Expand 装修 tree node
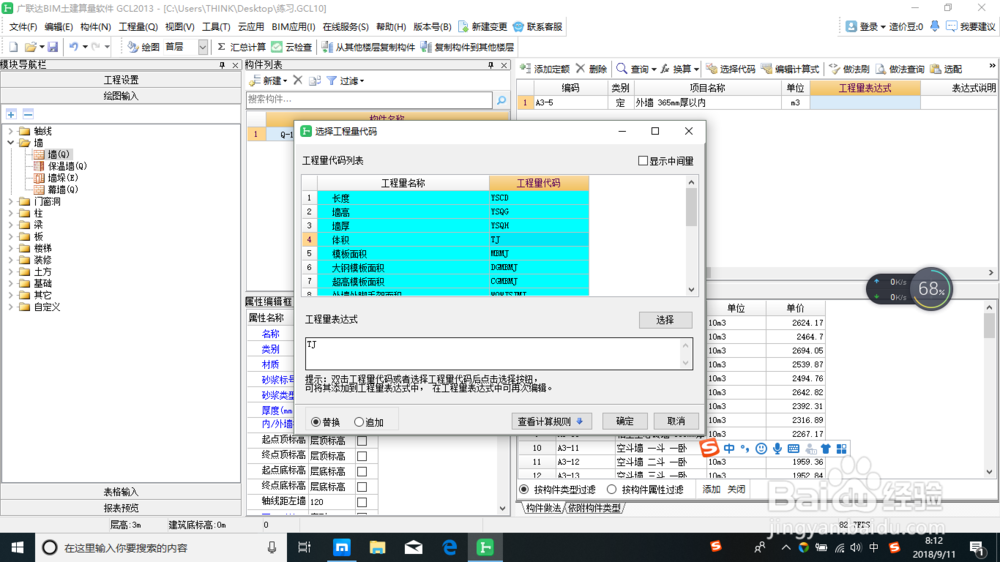 click(10, 260)
